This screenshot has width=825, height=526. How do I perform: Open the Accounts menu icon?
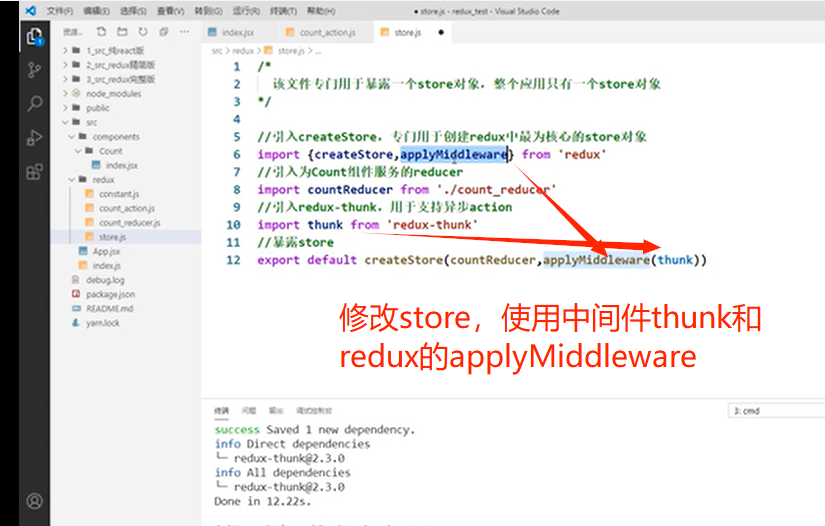(34, 501)
